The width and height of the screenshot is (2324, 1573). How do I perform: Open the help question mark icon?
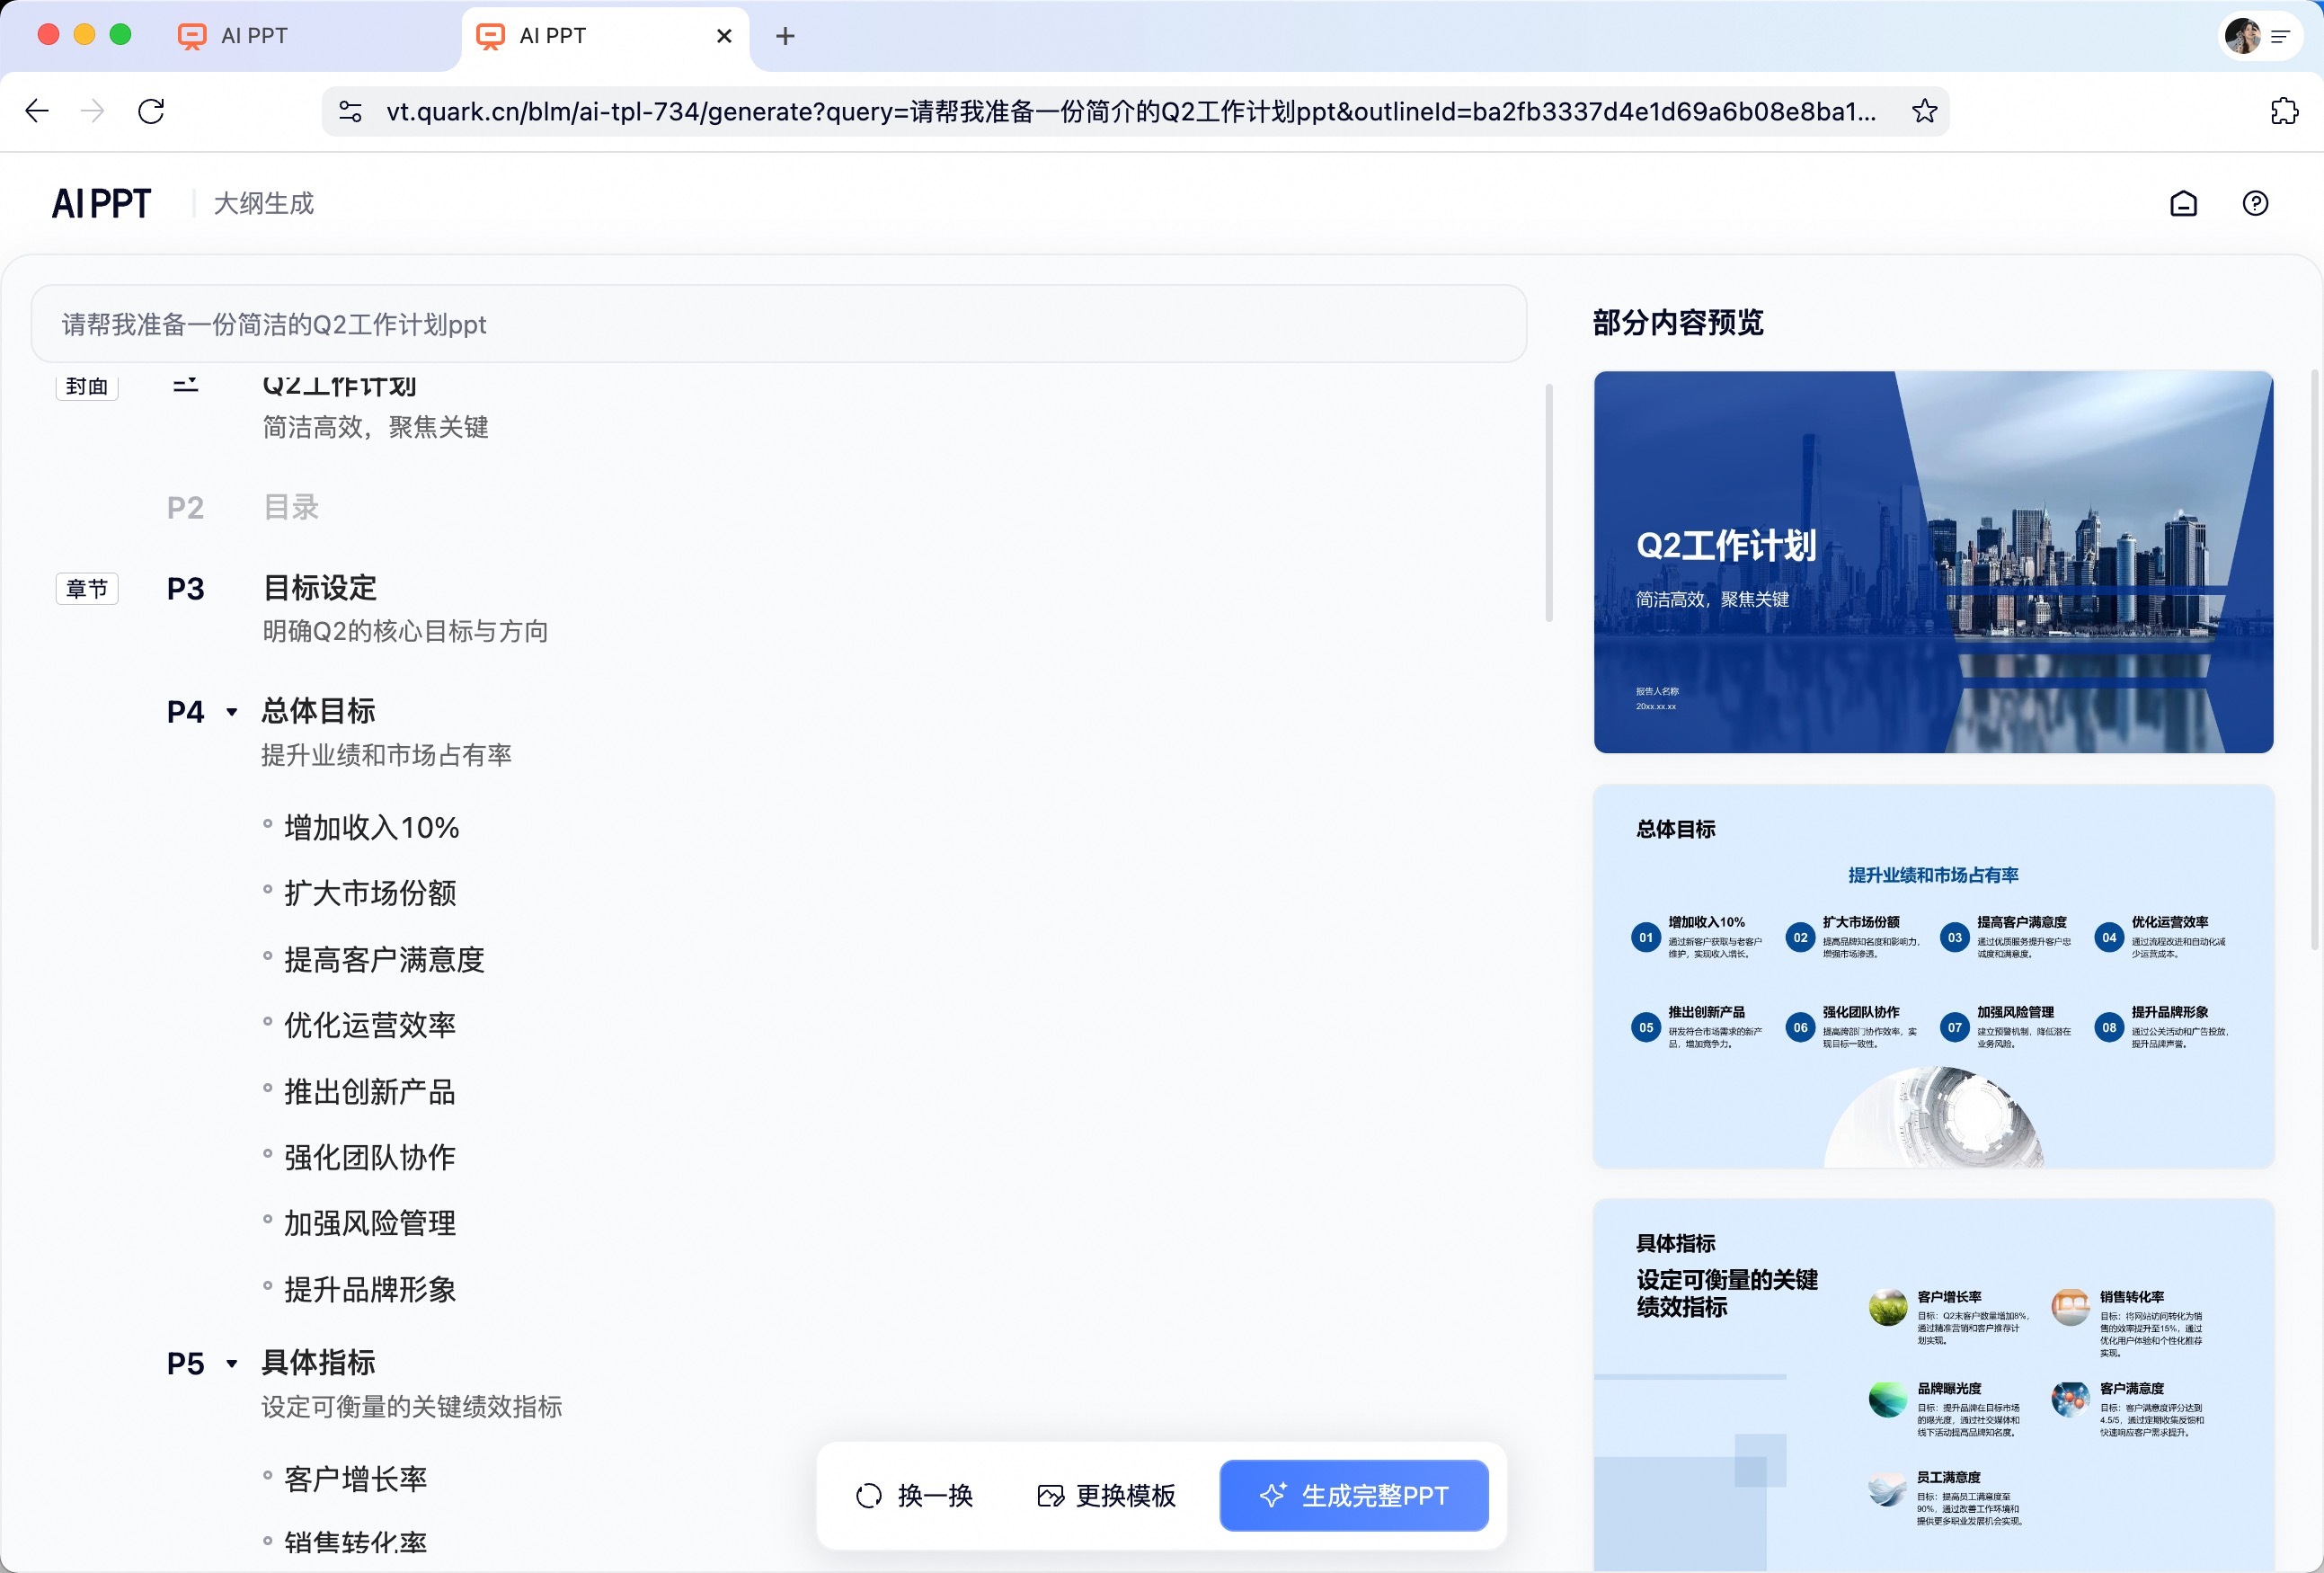pos(2255,204)
